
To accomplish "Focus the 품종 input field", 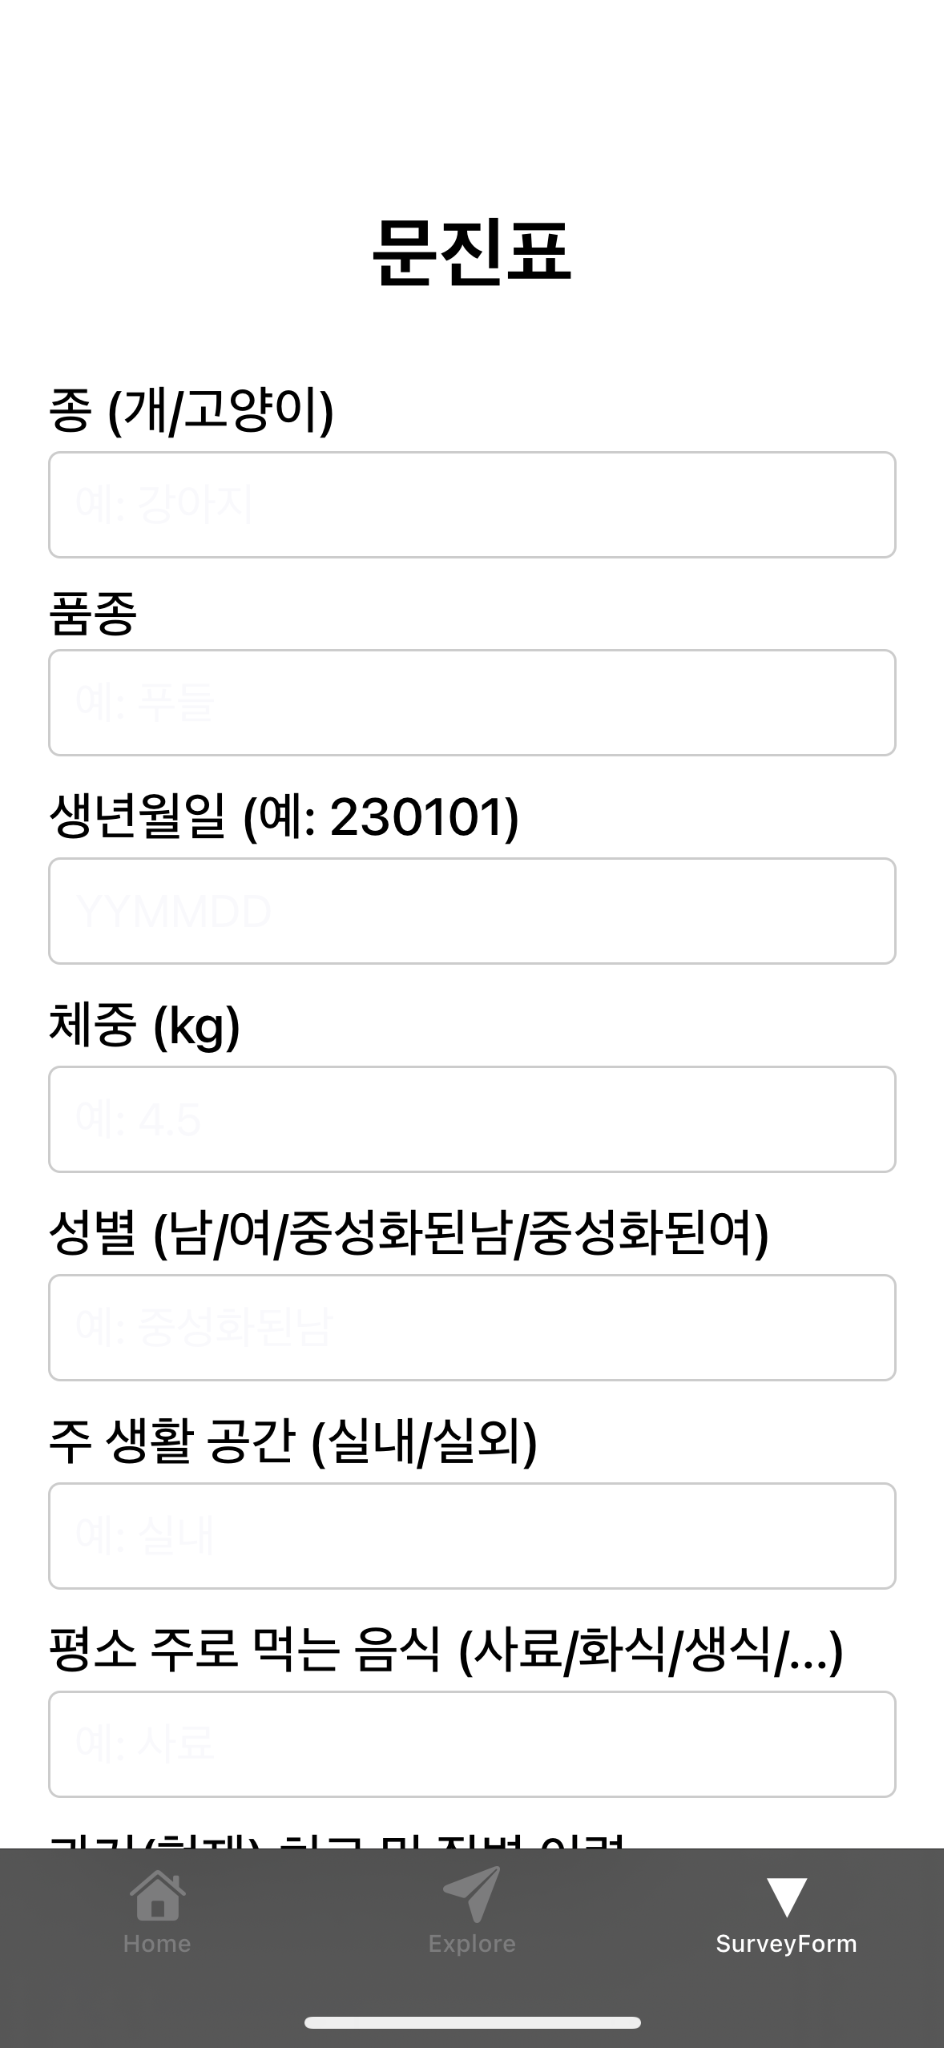I will click(x=471, y=701).
